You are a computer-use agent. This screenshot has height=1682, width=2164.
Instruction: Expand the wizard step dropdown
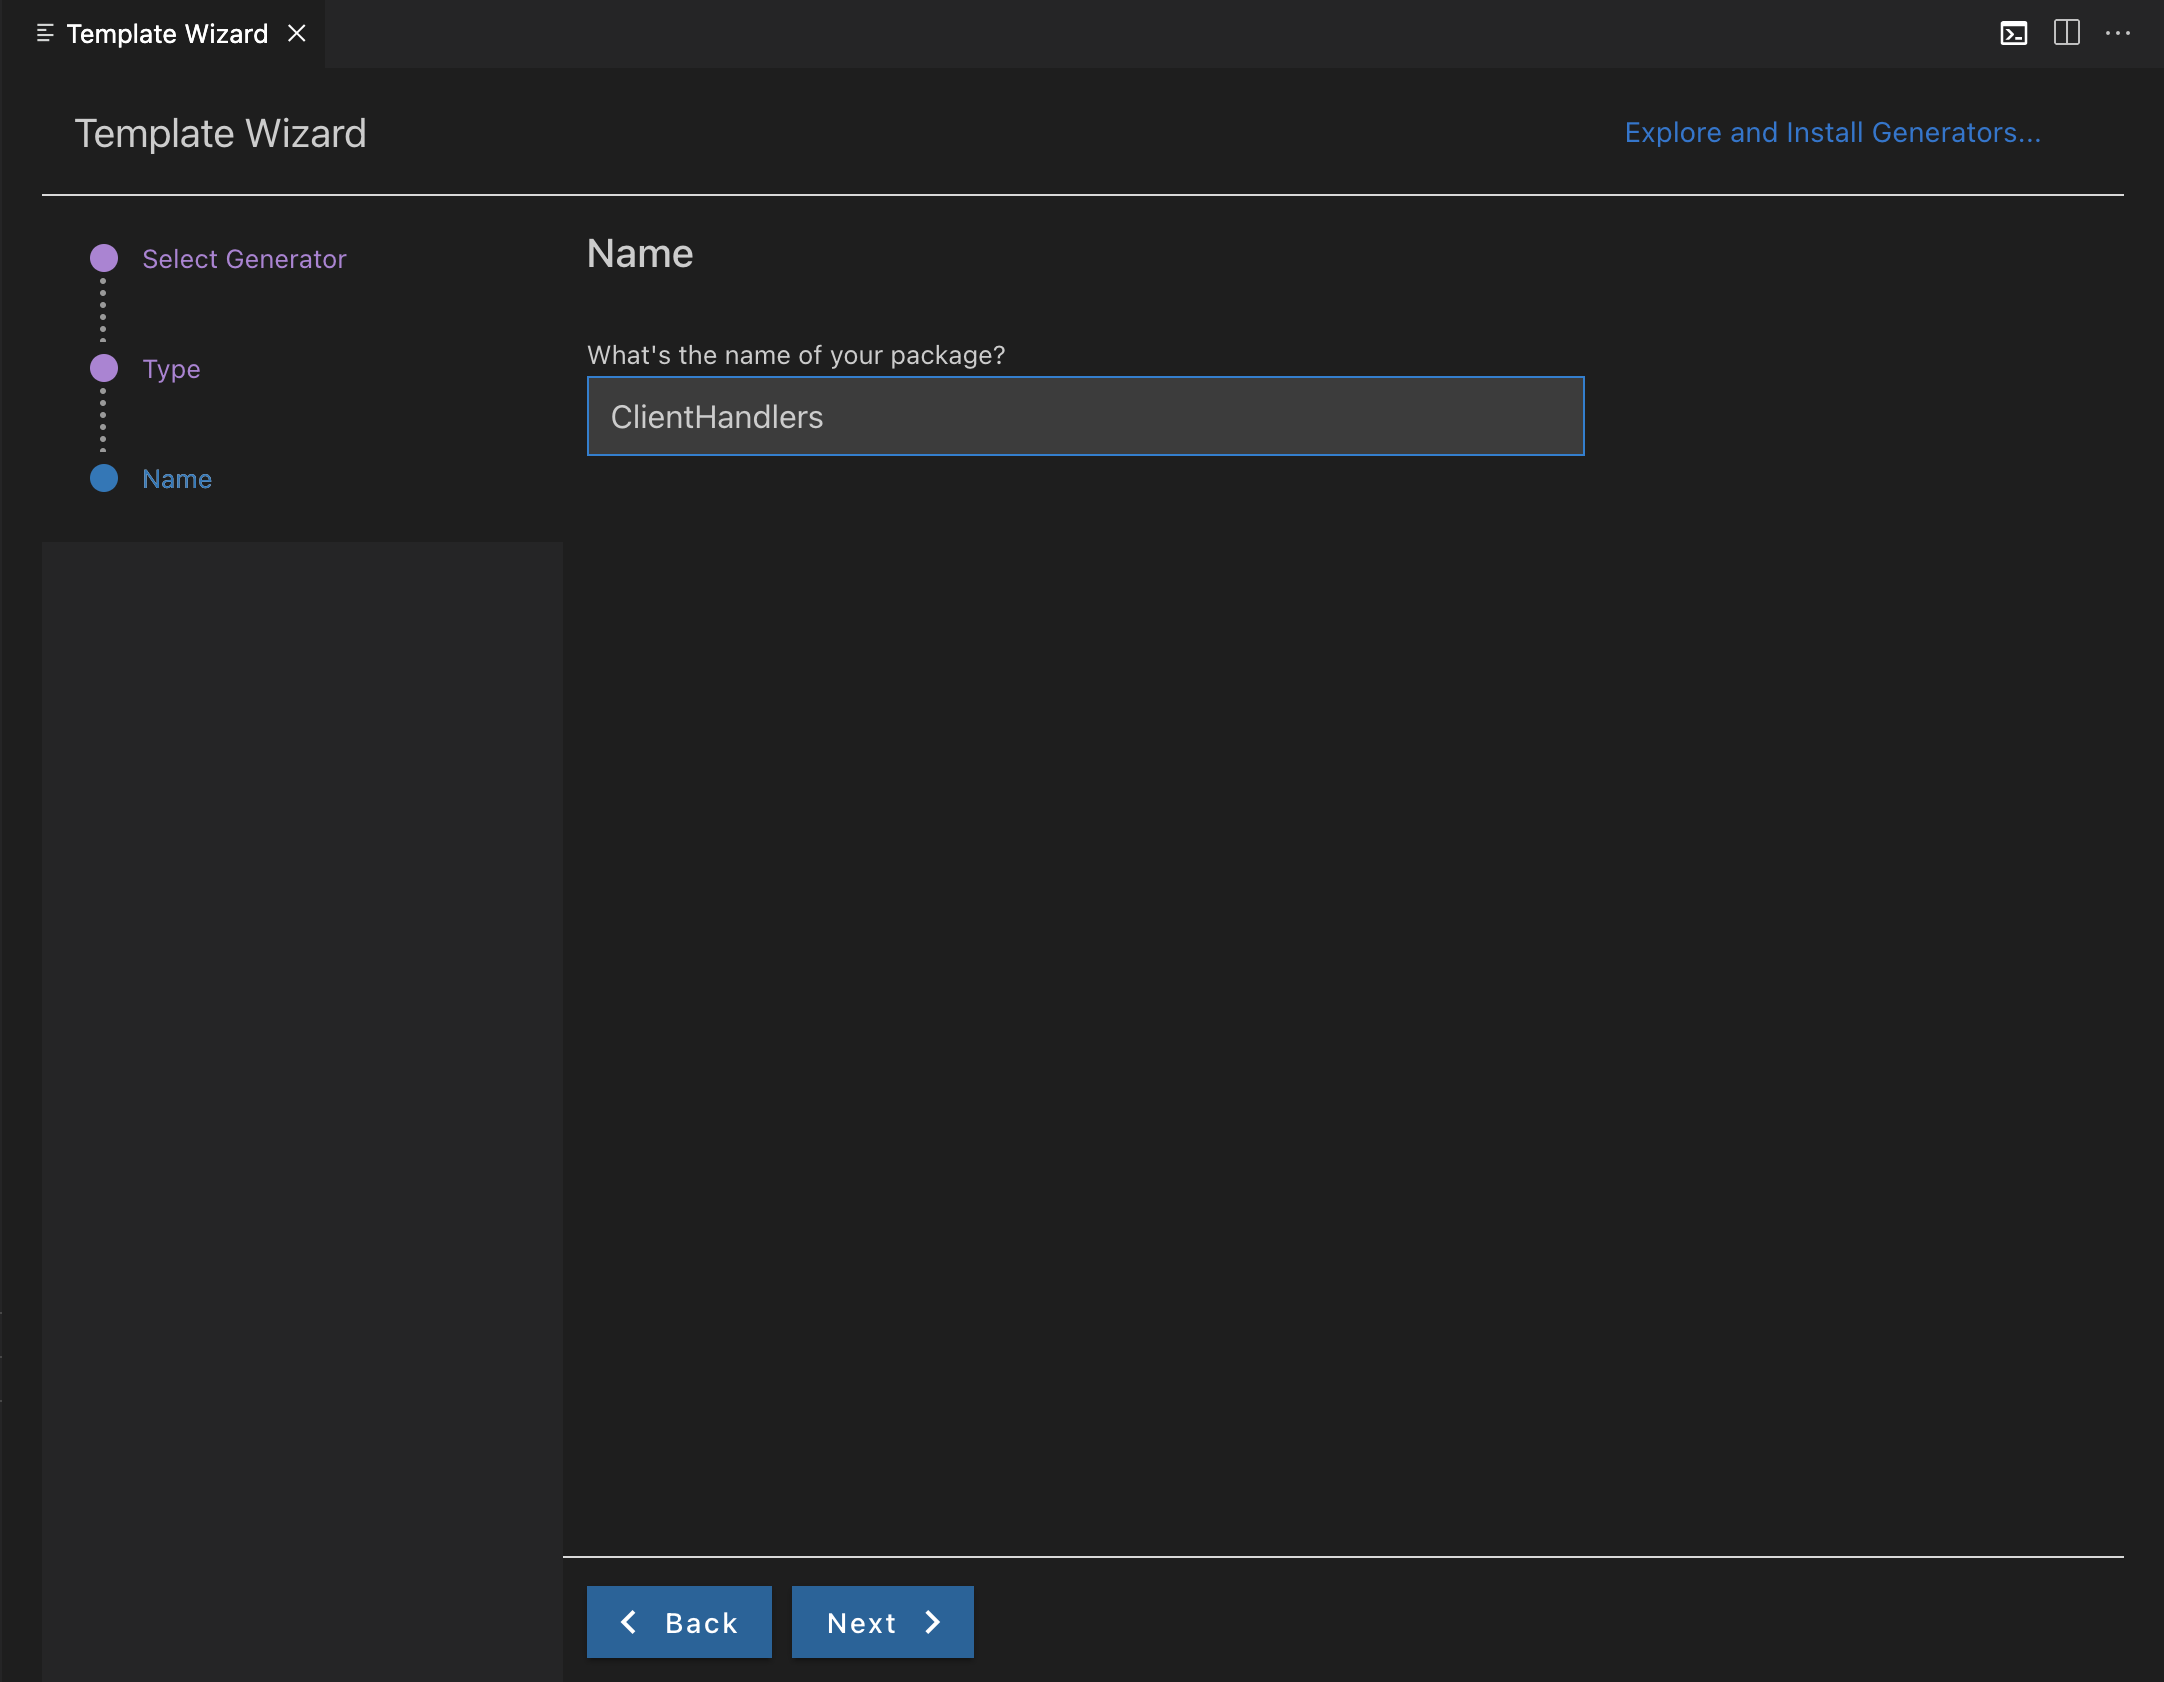tap(39, 33)
